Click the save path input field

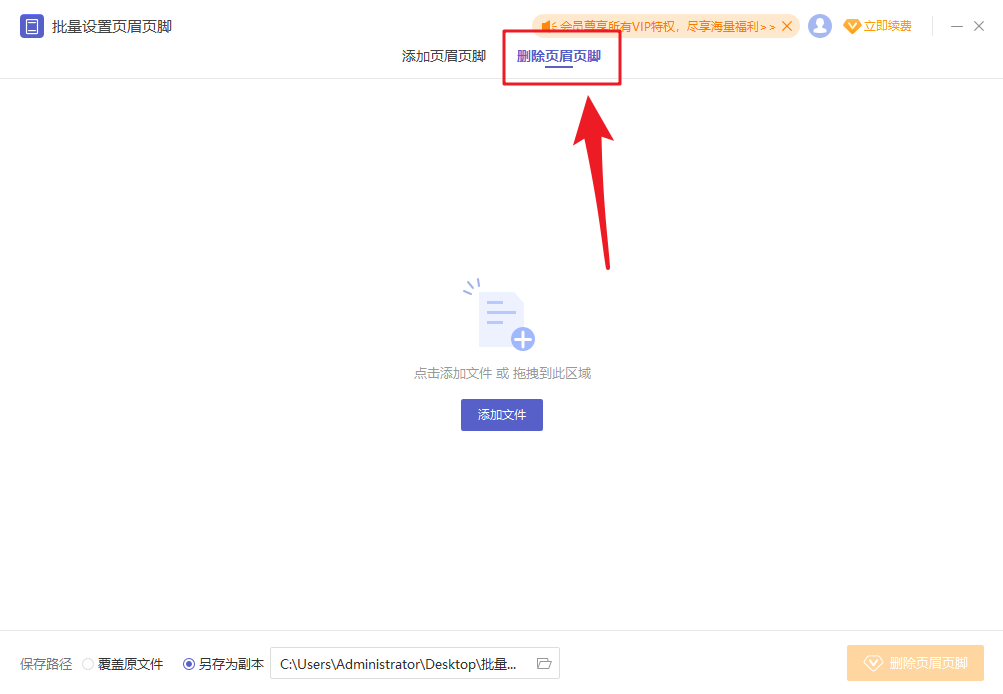400,663
